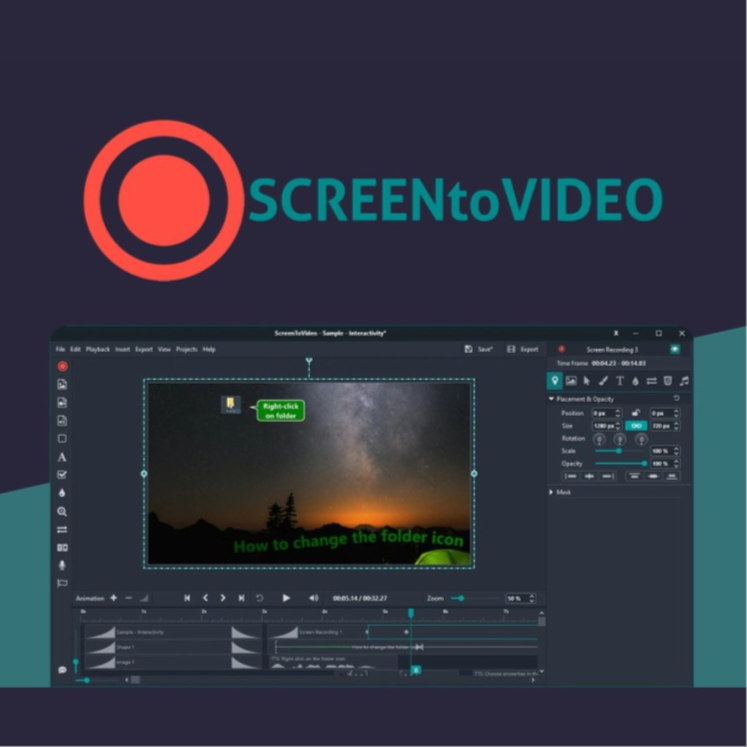Toggle the size aspect ratio link button
Viewport: 747px width, 747px height.
(x=636, y=426)
